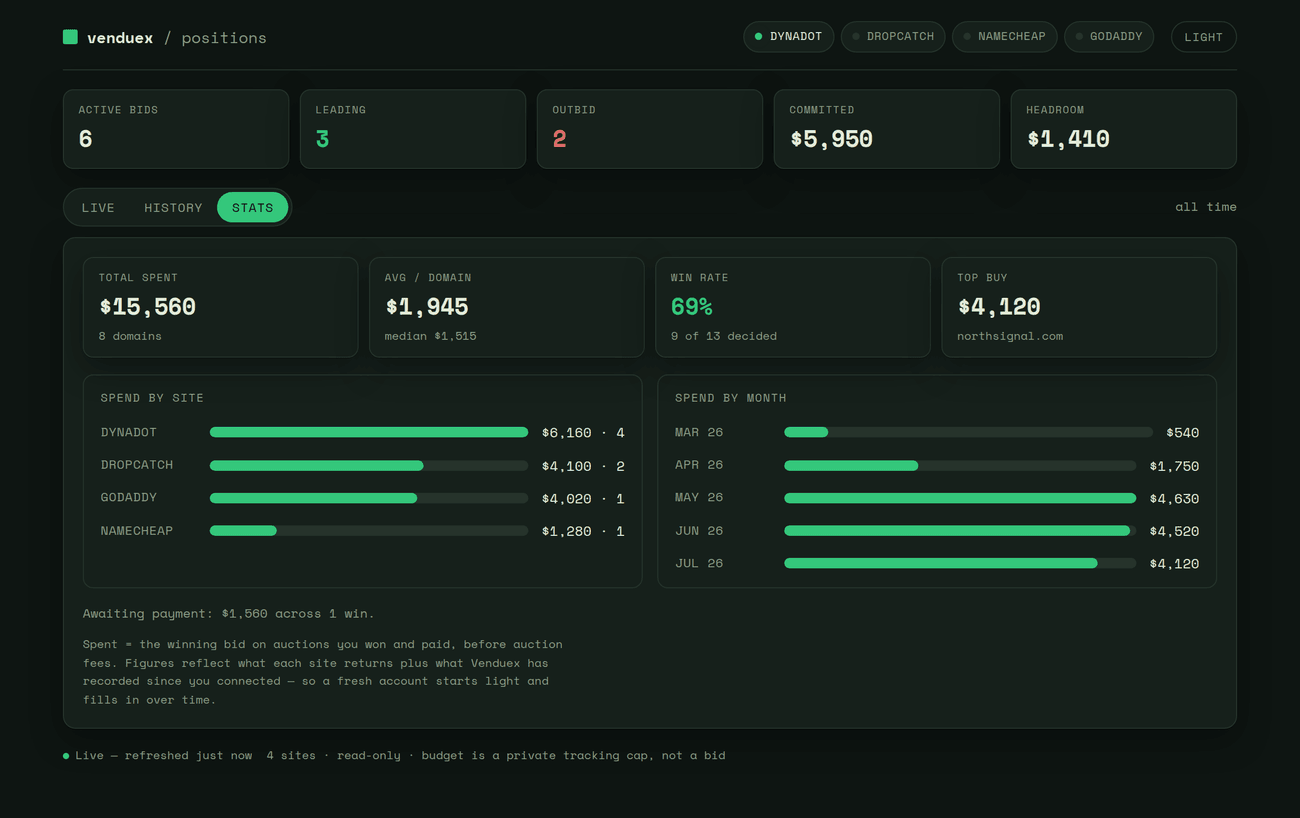Click the $1,280 · 1 Namecheap amount
This screenshot has width=1300, height=818.
tap(583, 531)
